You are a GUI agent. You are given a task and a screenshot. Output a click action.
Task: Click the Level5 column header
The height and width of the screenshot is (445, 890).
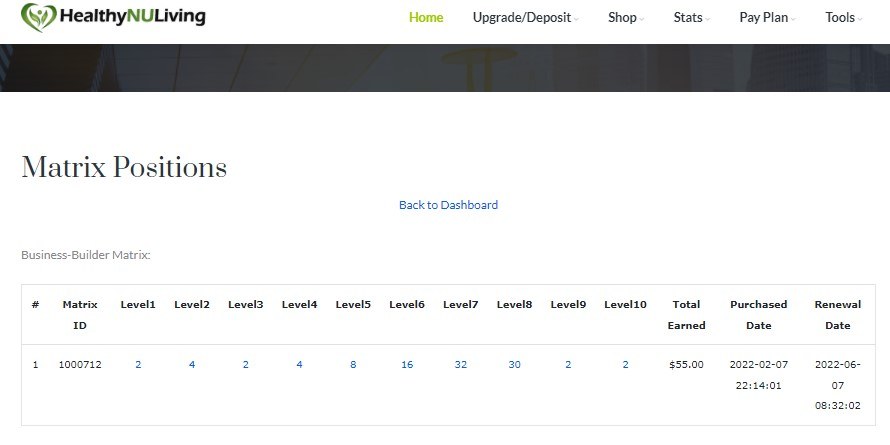[x=353, y=305]
